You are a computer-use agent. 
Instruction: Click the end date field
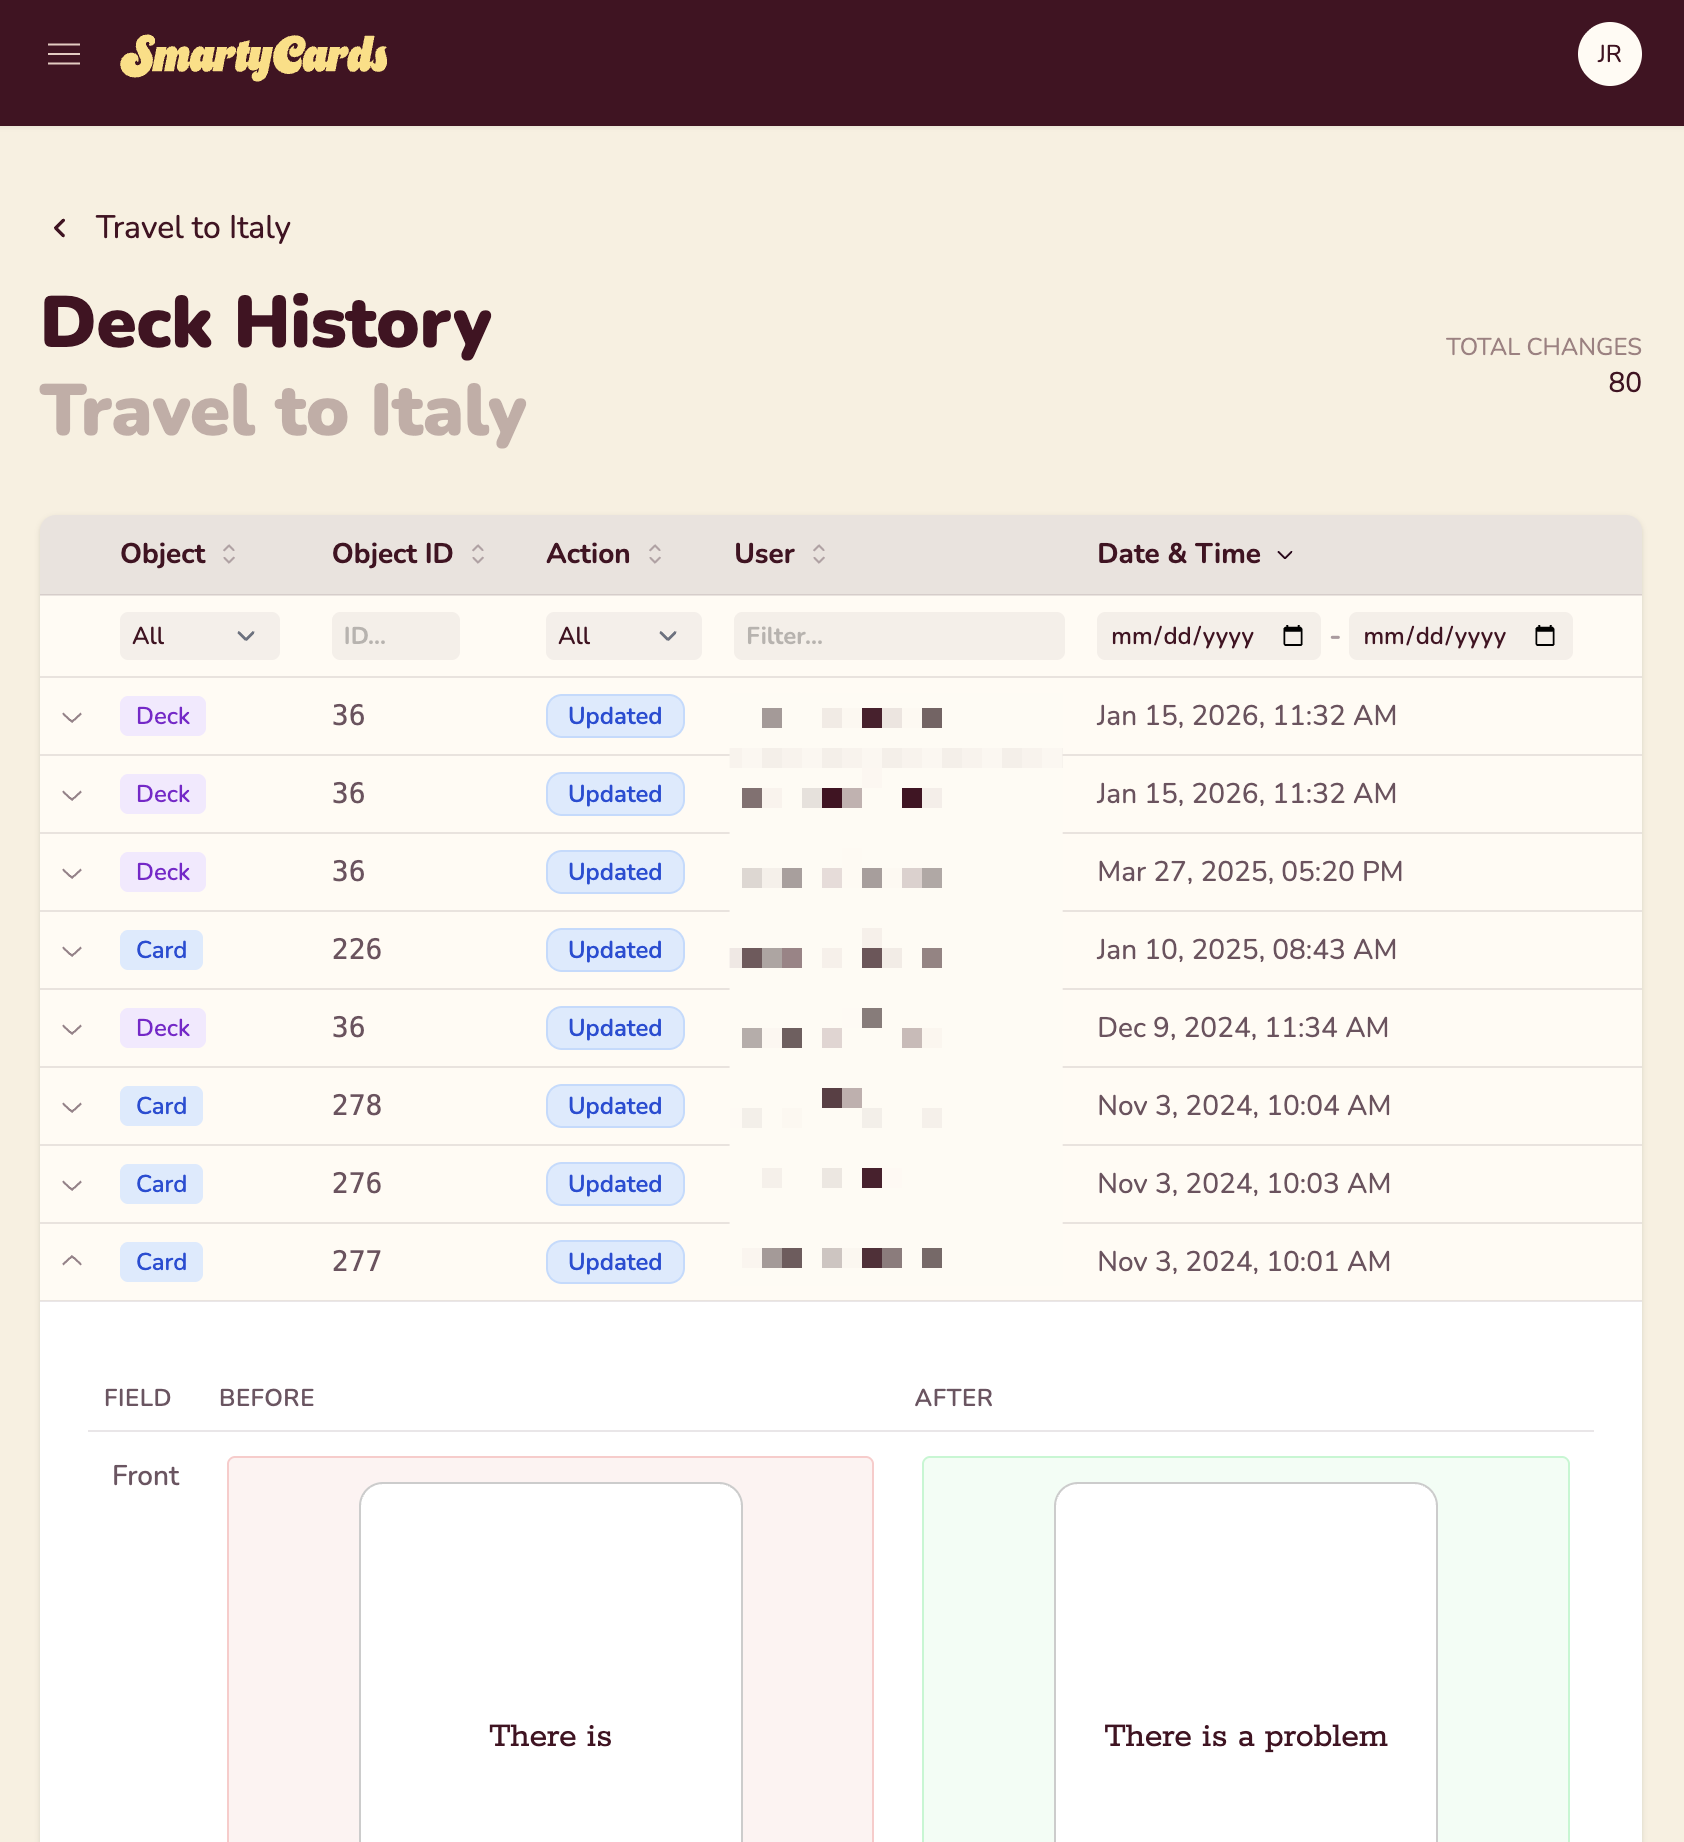point(1459,636)
